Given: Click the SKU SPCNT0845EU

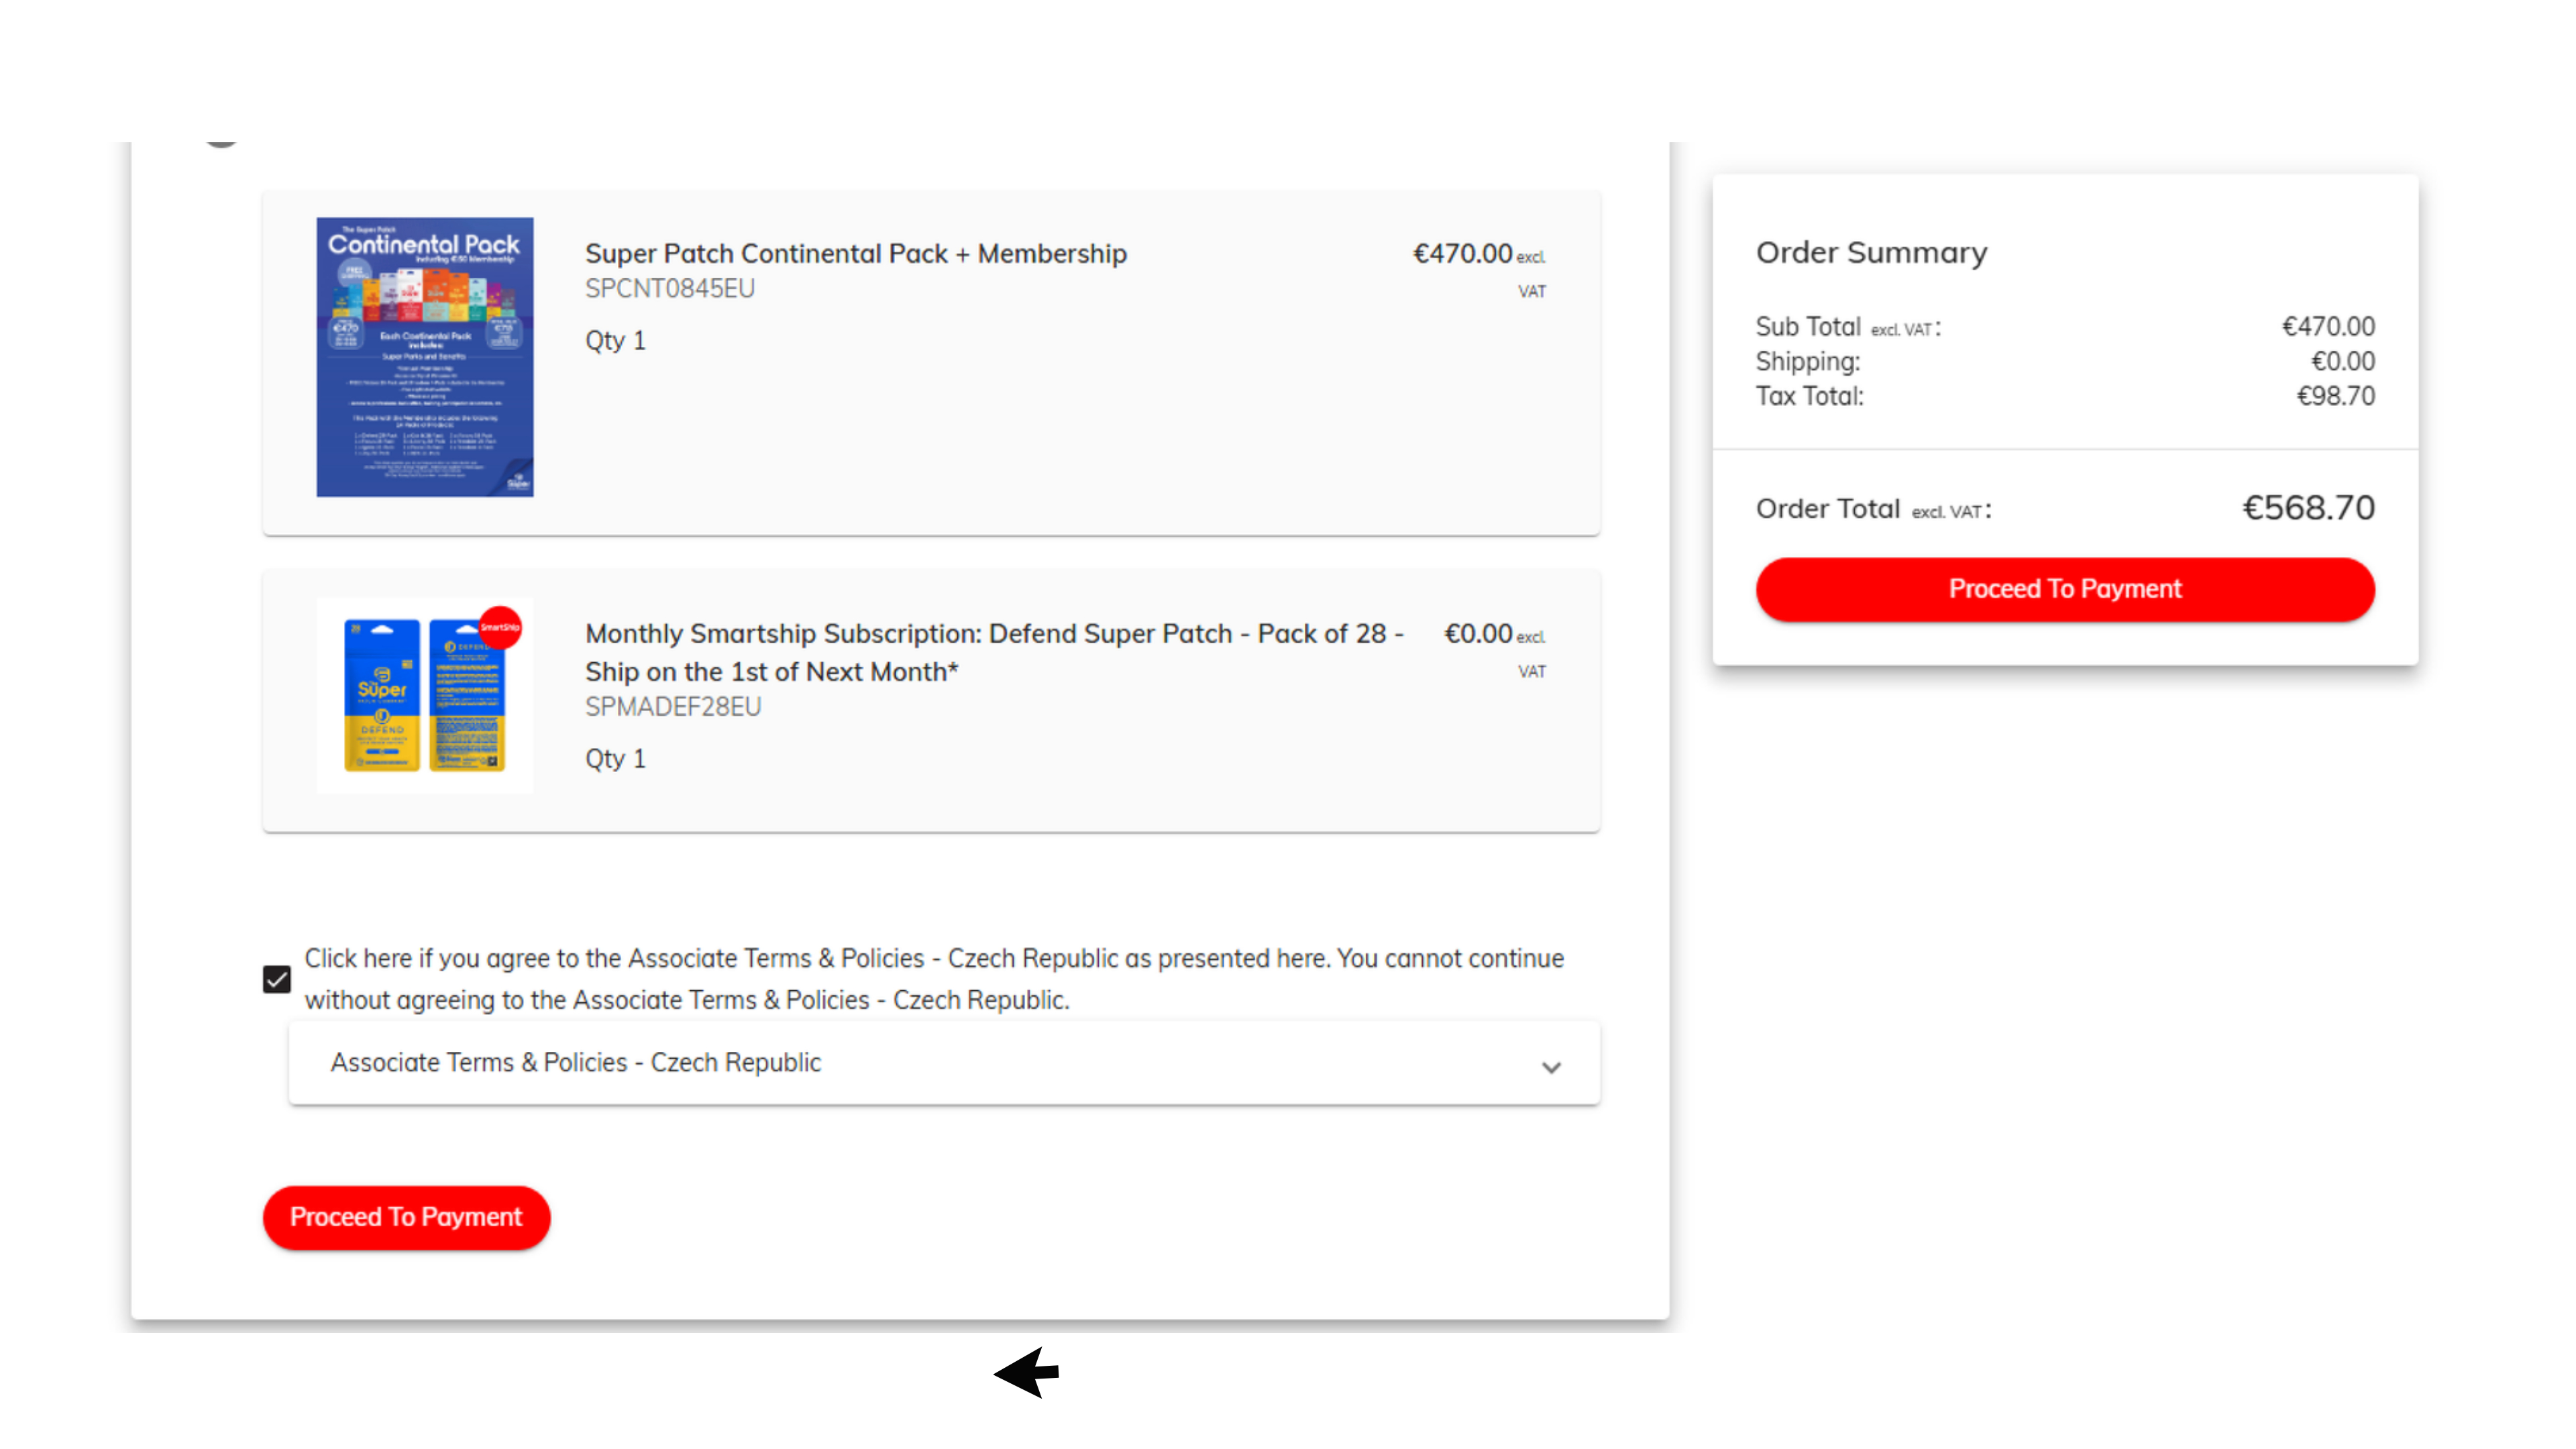Looking at the screenshot, I should 670,289.
